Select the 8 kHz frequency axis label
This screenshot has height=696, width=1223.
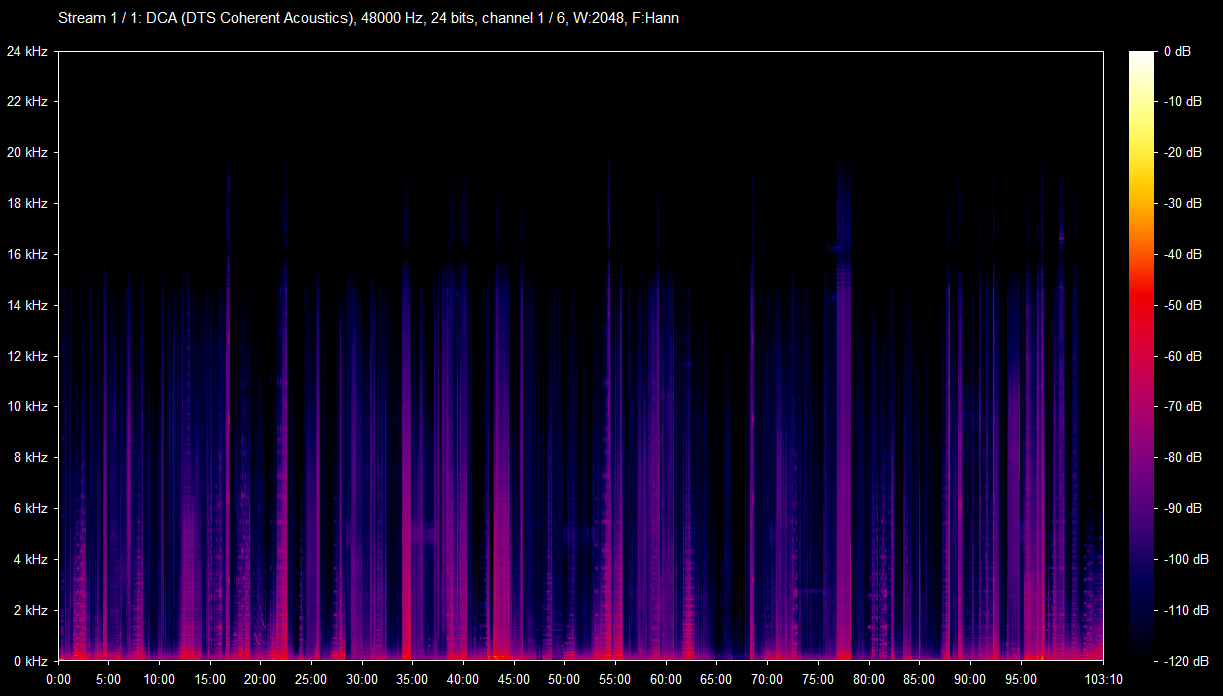[30, 458]
